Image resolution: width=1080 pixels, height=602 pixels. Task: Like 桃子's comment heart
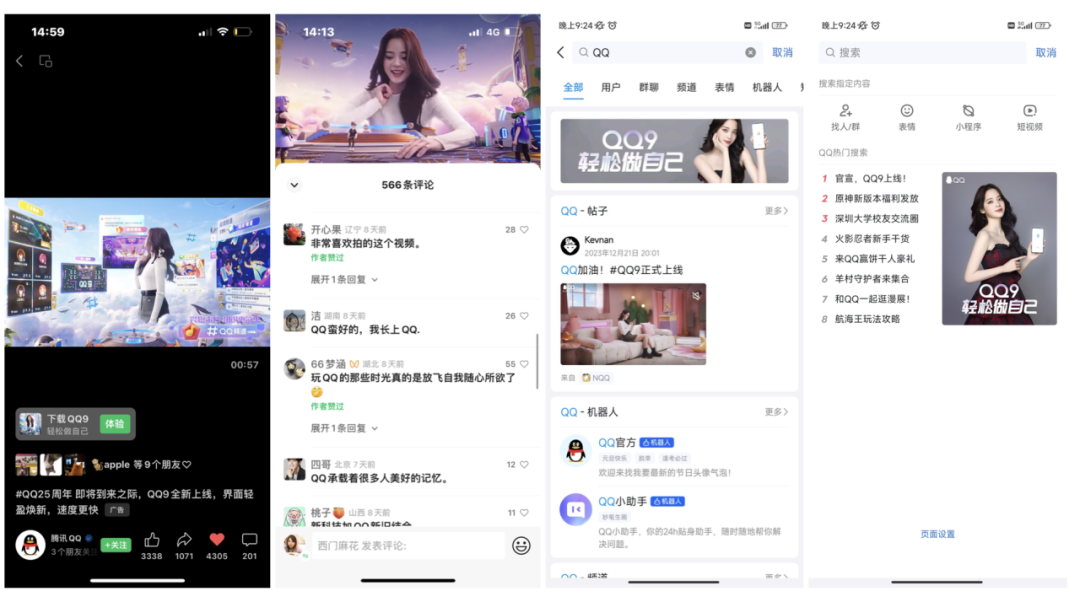(x=524, y=512)
